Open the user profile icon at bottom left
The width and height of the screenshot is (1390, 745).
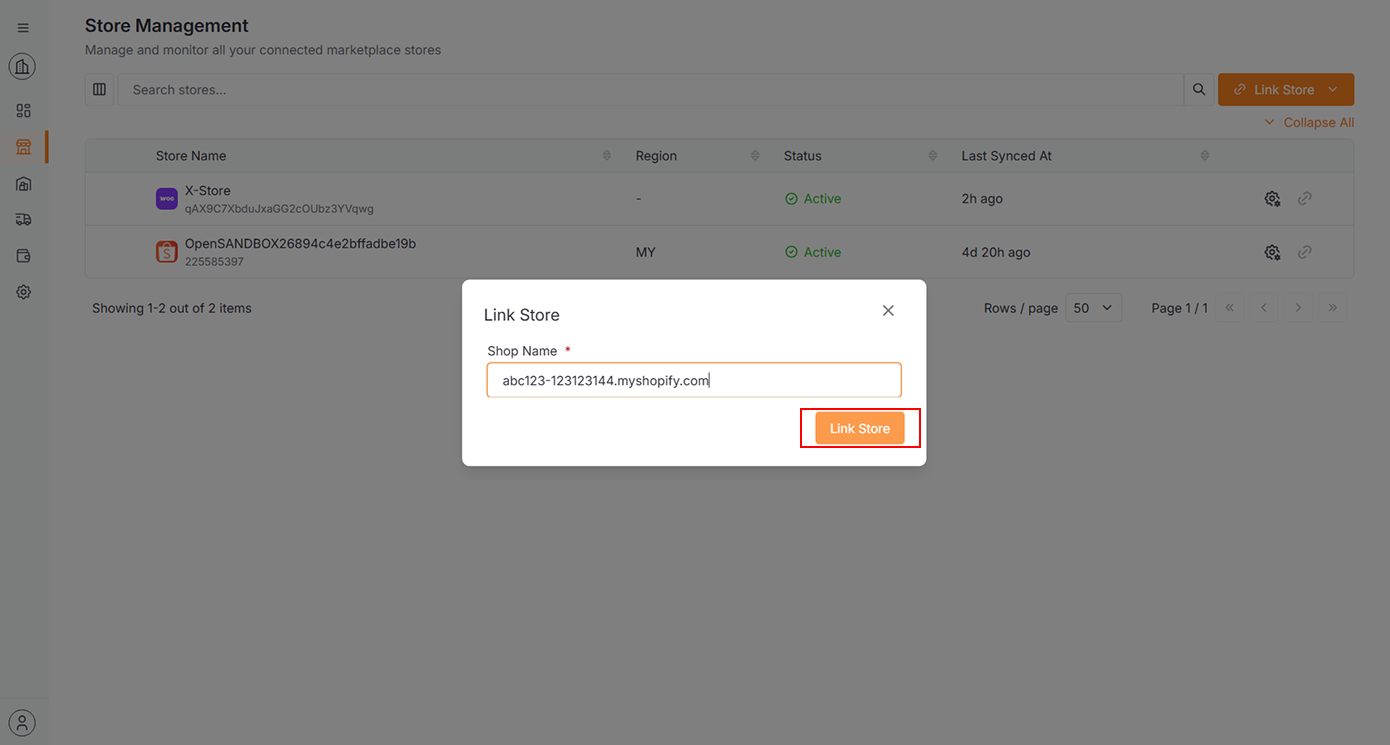click(23, 722)
